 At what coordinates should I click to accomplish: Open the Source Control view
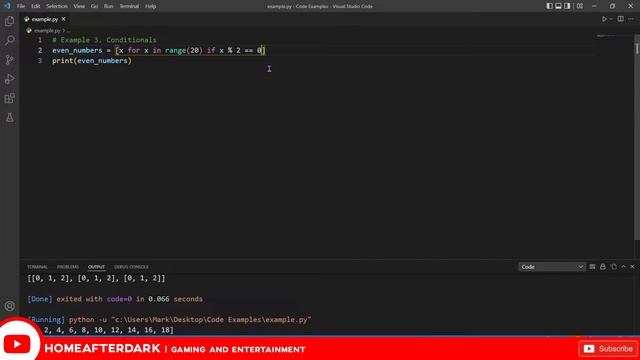tap(9, 60)
